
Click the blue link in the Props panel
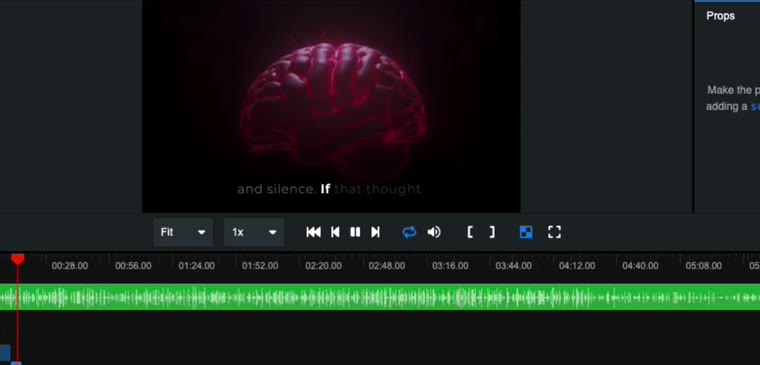[755, 106]
